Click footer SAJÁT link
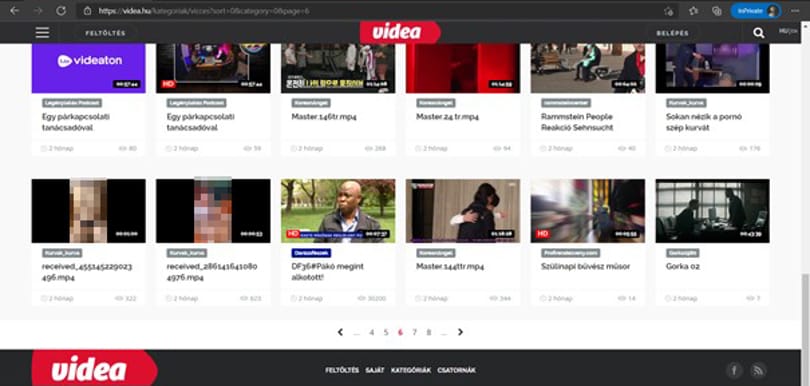 [x=375, y=370]
